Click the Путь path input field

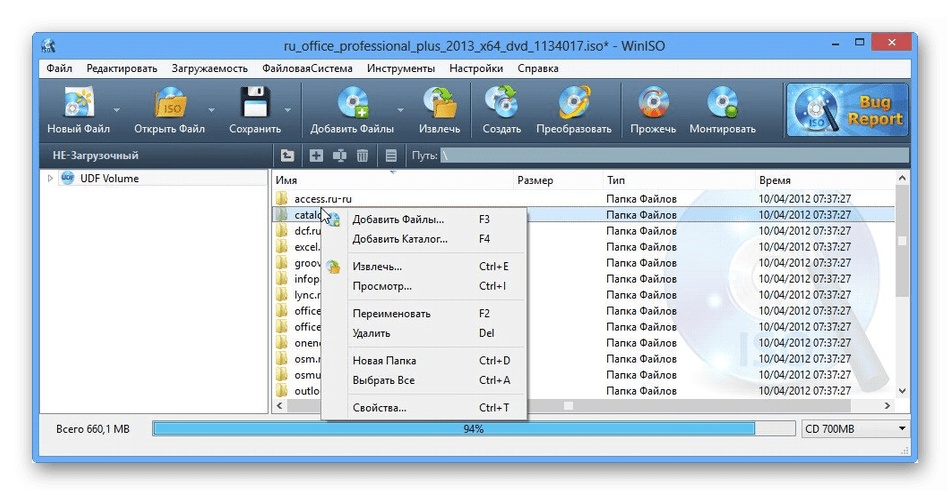tap(674, 156)
